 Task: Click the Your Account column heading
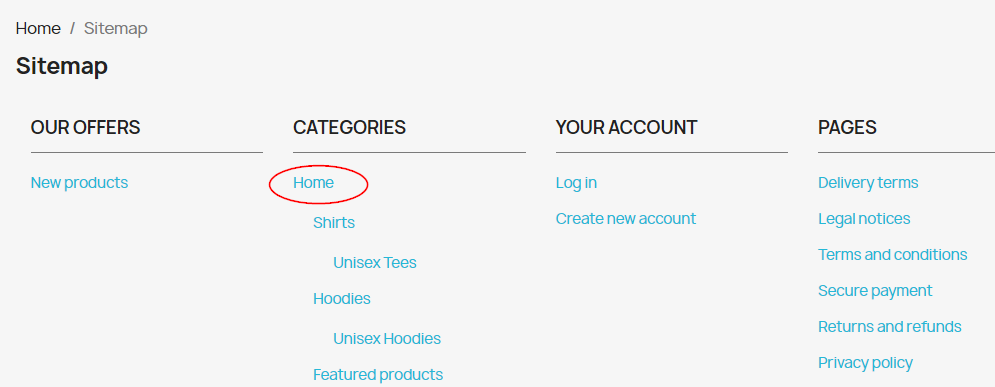tap(626, 128)
